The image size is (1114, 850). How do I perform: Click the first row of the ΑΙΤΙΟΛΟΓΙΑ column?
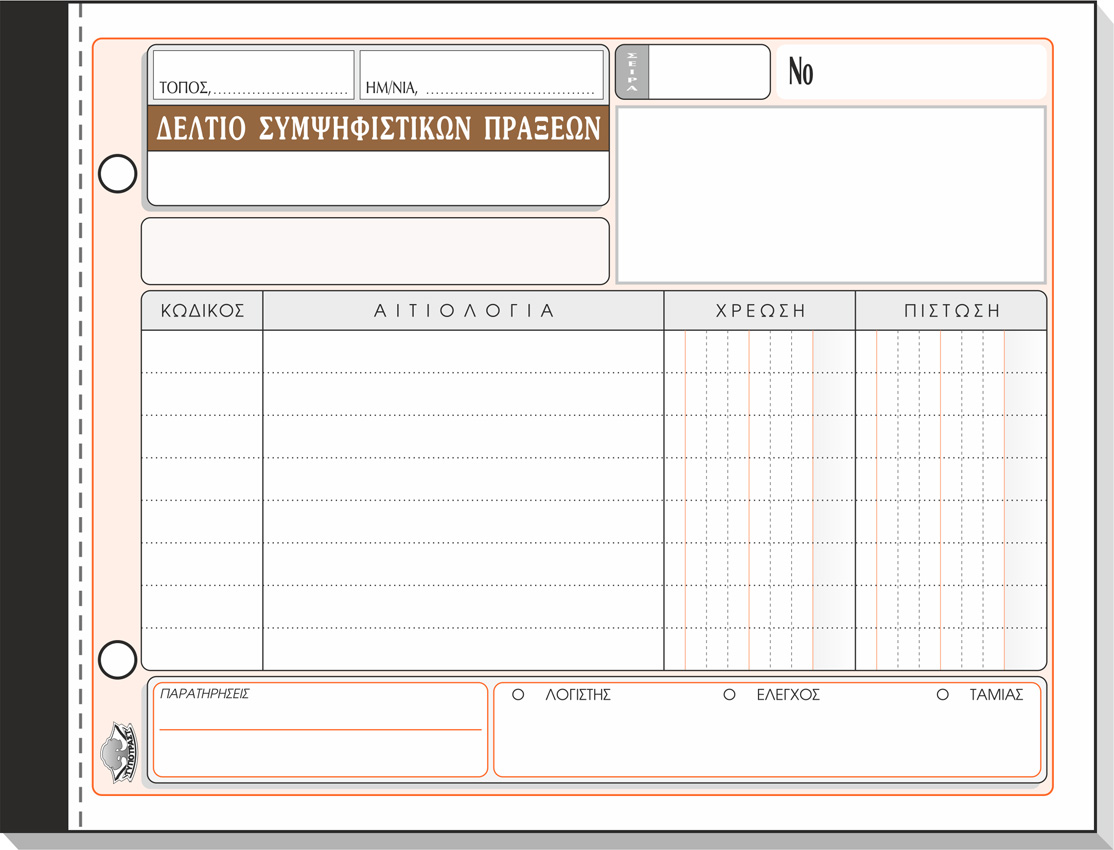463,352
